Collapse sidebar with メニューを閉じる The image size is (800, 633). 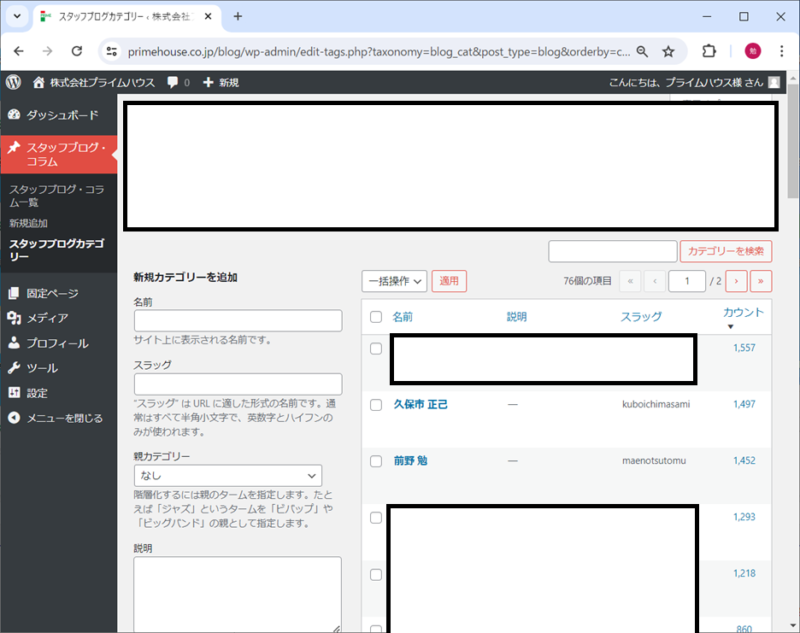tap(59, 418)
